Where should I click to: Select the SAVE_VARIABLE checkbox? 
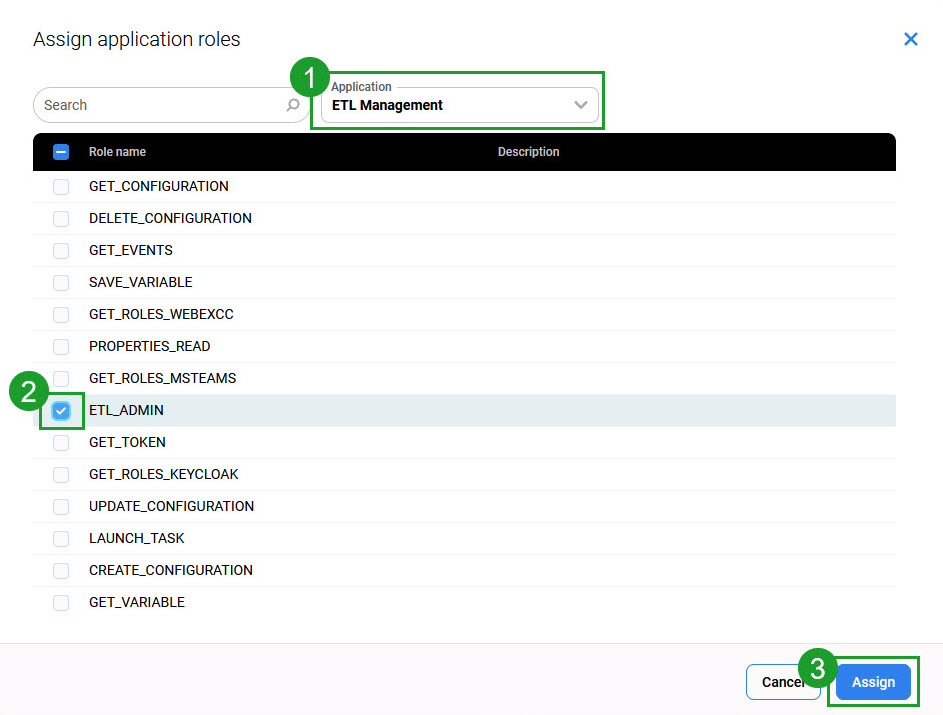point(61,282)
